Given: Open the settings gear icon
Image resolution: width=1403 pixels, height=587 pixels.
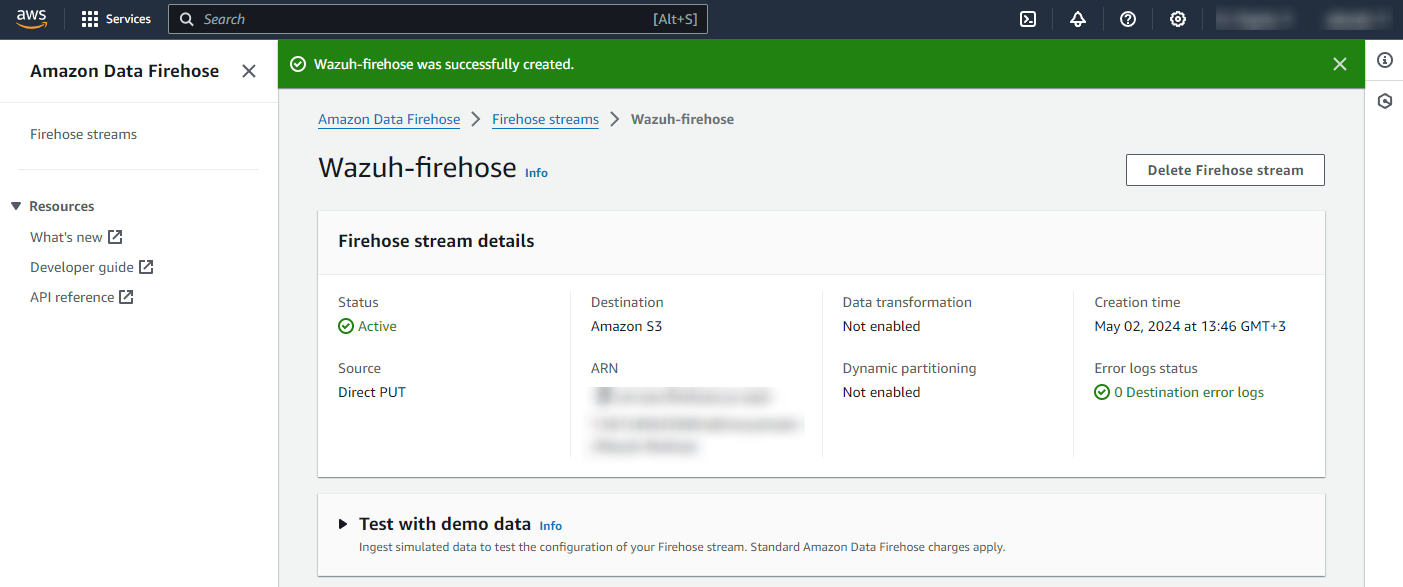Looking at the screenshot, I should [x=1178, y=19].
